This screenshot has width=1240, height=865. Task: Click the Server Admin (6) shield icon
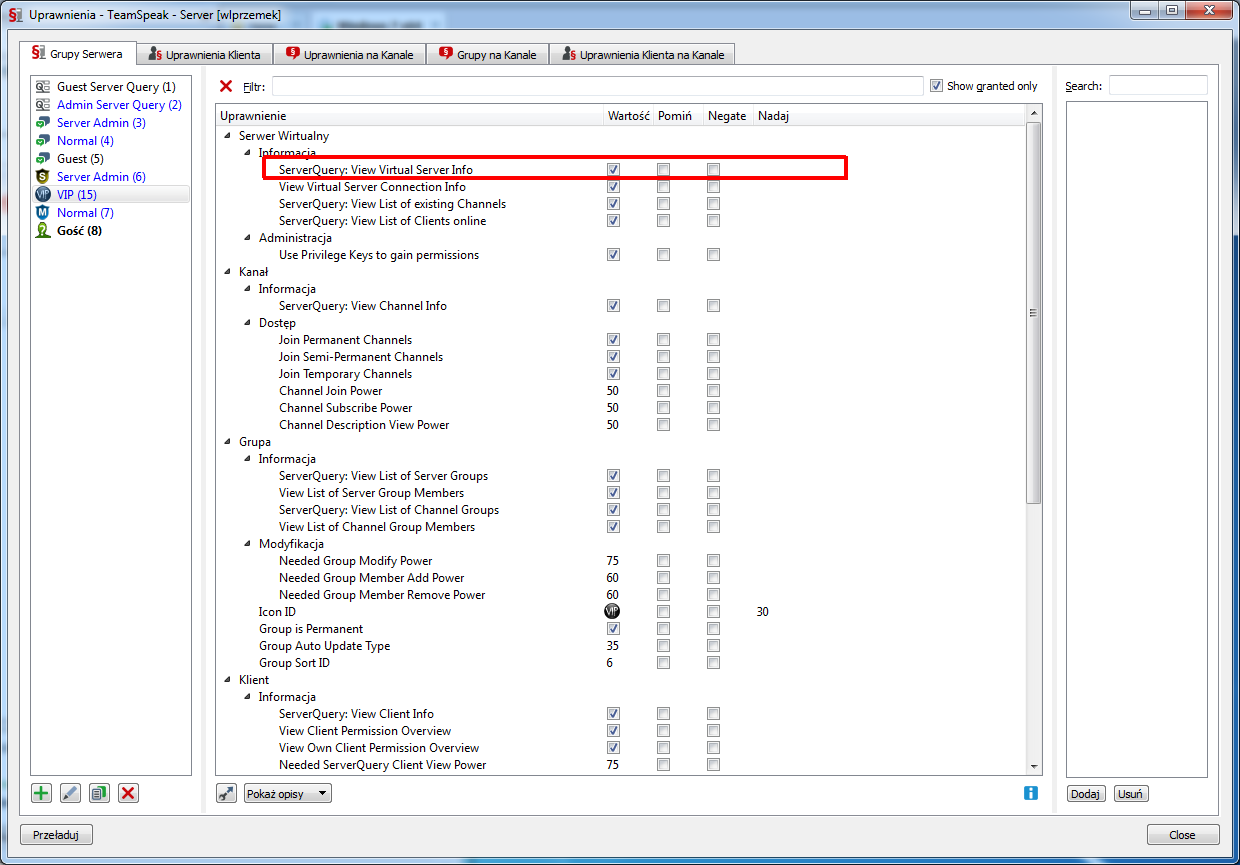coord(43,177)
